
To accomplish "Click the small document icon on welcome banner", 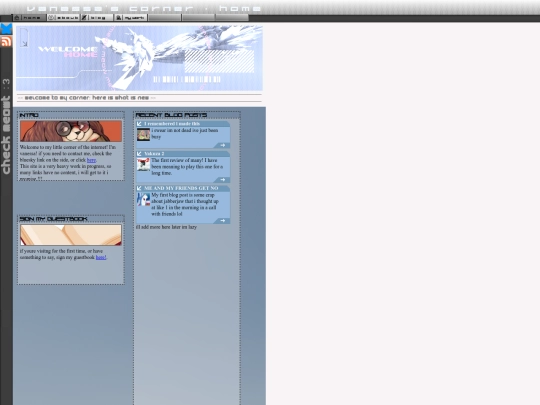I will click(x=24, y=37).
